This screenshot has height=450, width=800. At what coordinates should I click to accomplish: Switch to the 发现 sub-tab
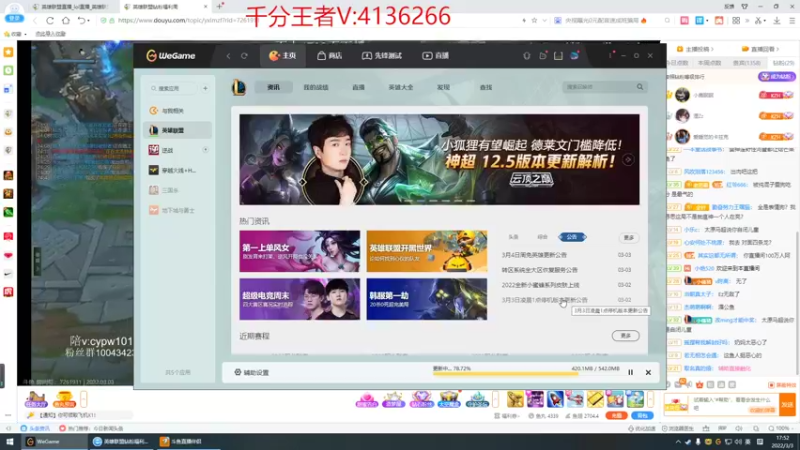443,87
